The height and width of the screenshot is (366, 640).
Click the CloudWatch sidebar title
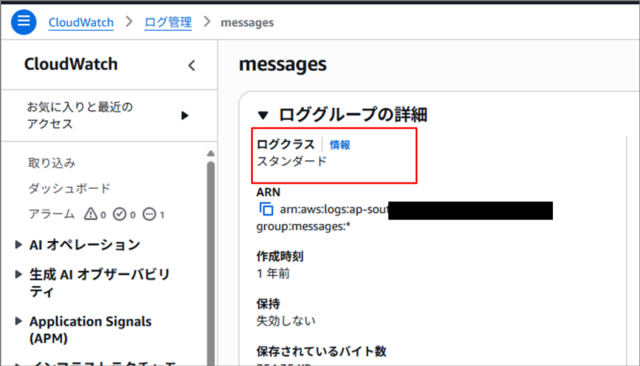coord(71,64)
